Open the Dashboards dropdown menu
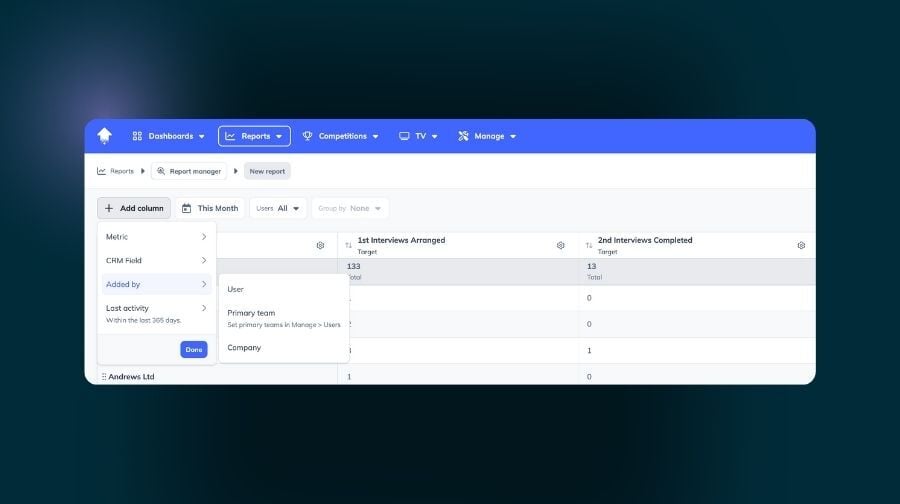Image resolution: width=900 pixels, height=504 pixels. click(168, 136)
